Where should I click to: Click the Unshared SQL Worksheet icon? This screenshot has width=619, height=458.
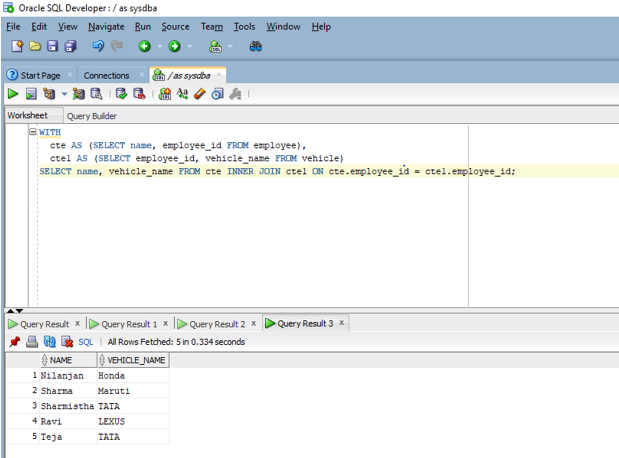coord(165,94)
